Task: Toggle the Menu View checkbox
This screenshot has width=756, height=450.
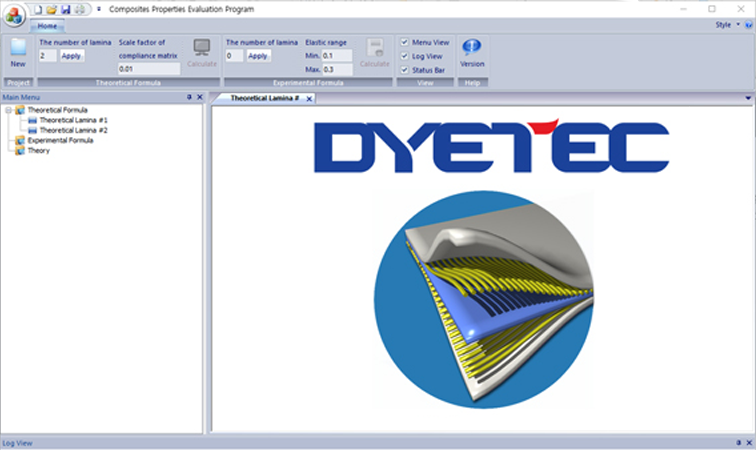Action: tap(405, 42)
